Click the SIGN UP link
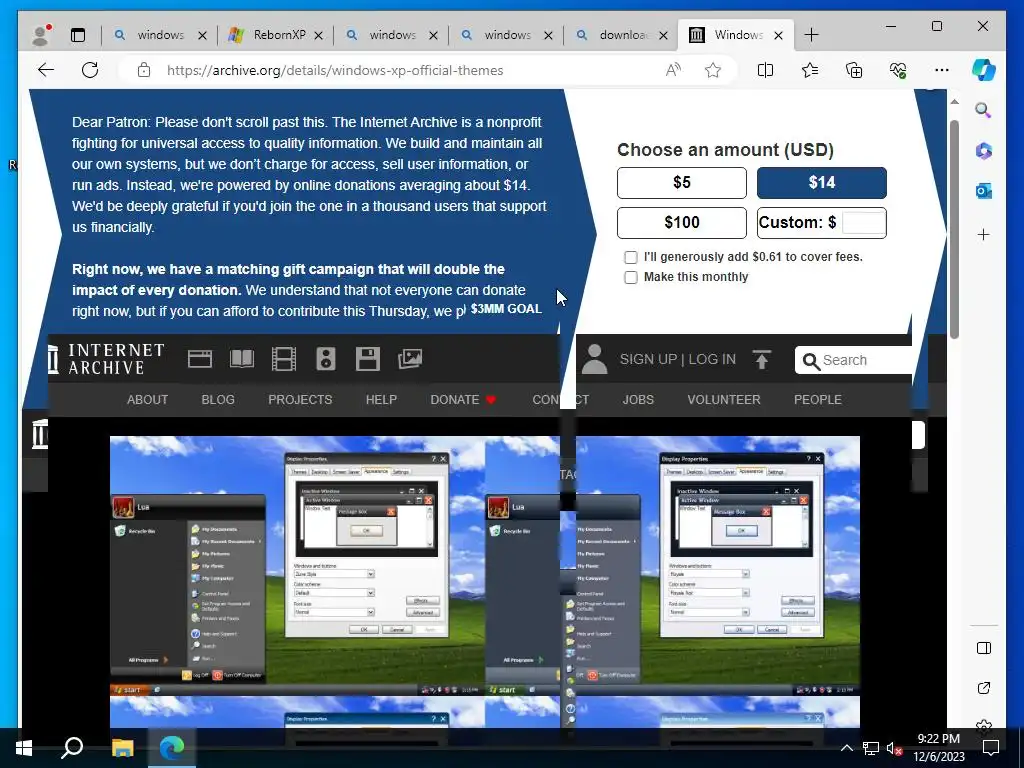The width and height of the screenshot is (1024, 768). pos(648,359)
